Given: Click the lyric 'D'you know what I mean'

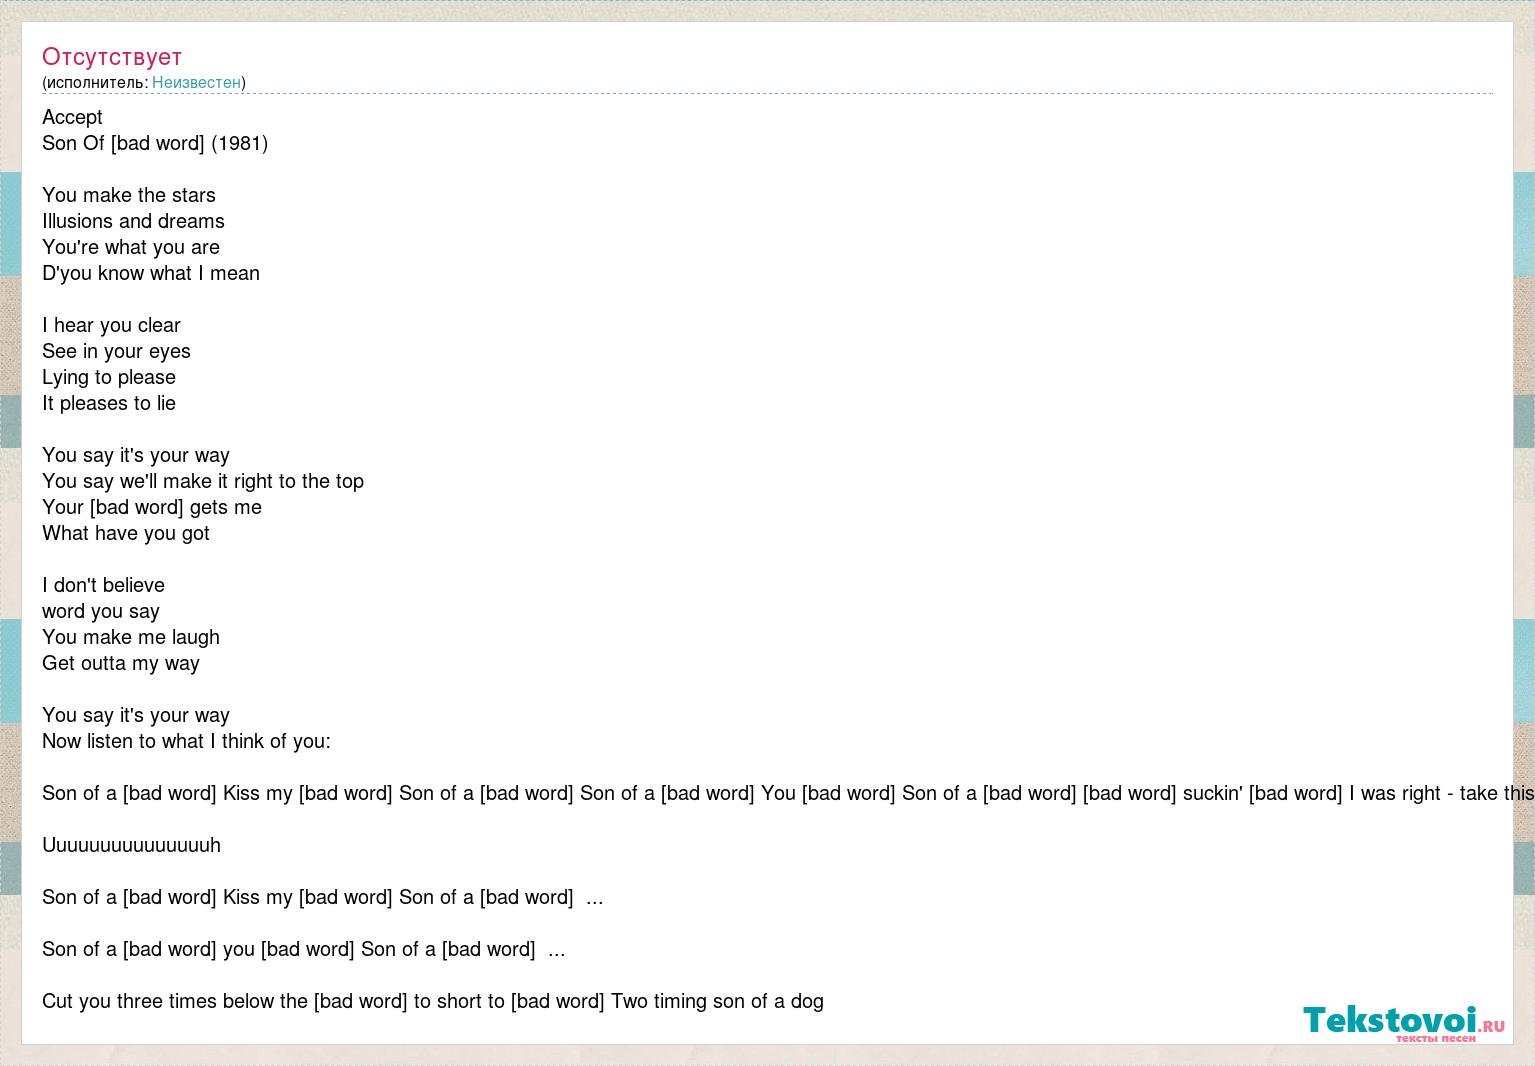Looking at the screenshot, I should tap(151, 273).
